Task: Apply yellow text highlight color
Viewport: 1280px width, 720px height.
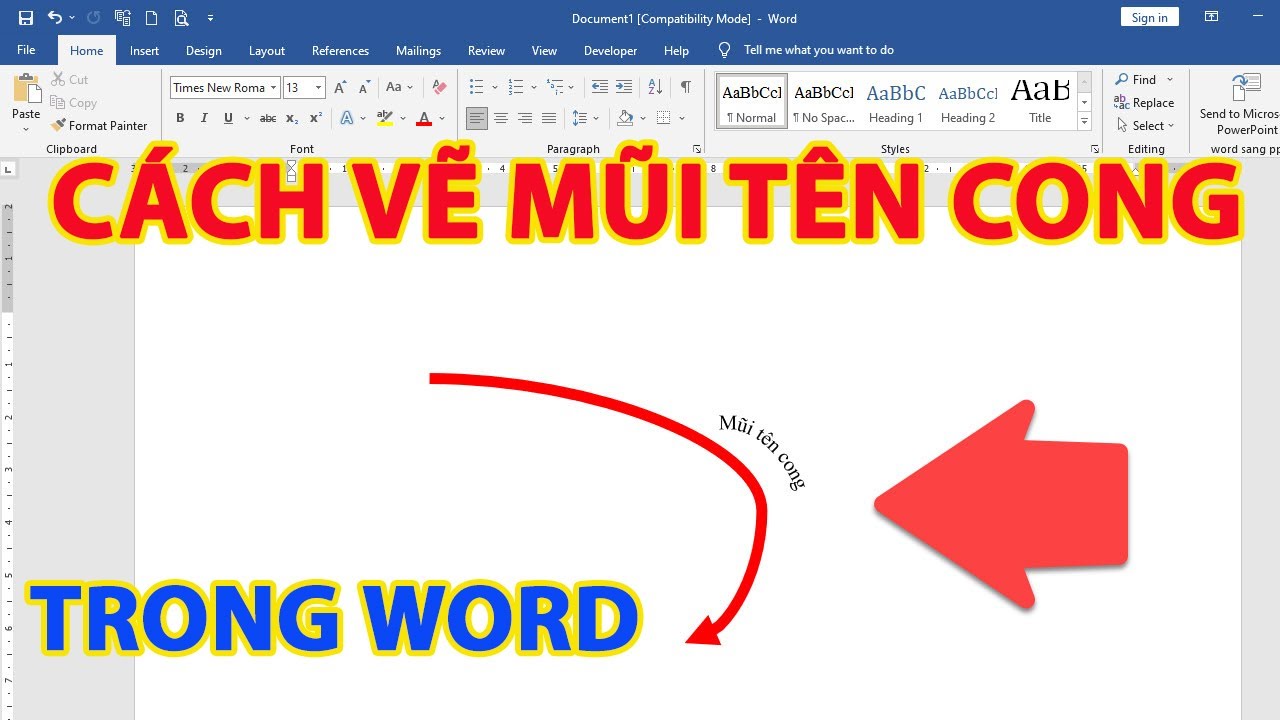Action: click(384, 118)
